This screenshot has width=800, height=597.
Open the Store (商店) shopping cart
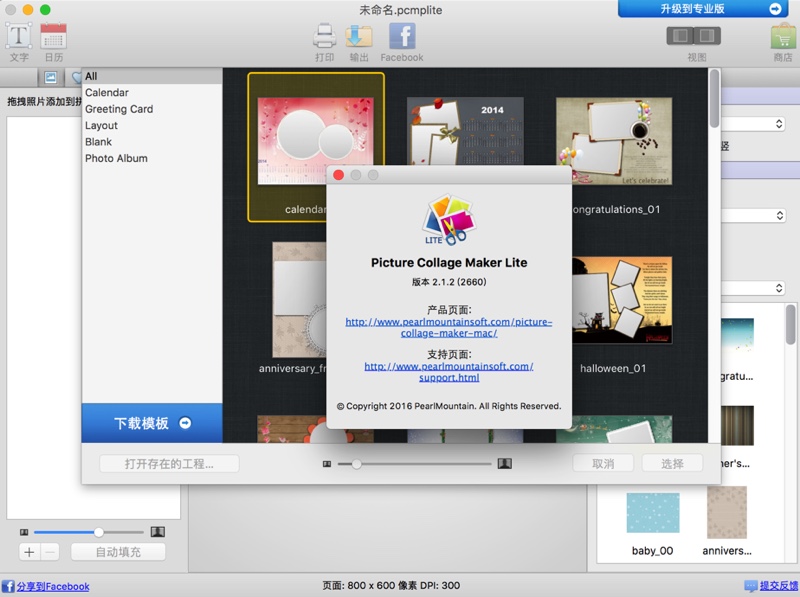[784, 37]
